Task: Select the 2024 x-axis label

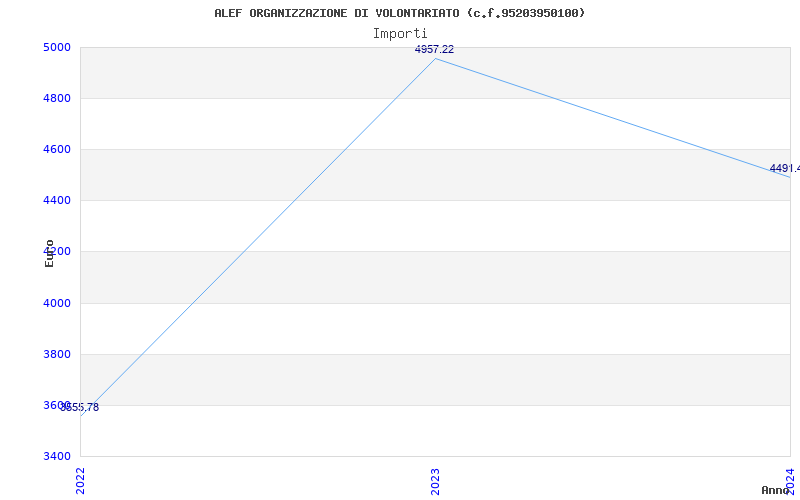Action: click(x=790, y=481)
